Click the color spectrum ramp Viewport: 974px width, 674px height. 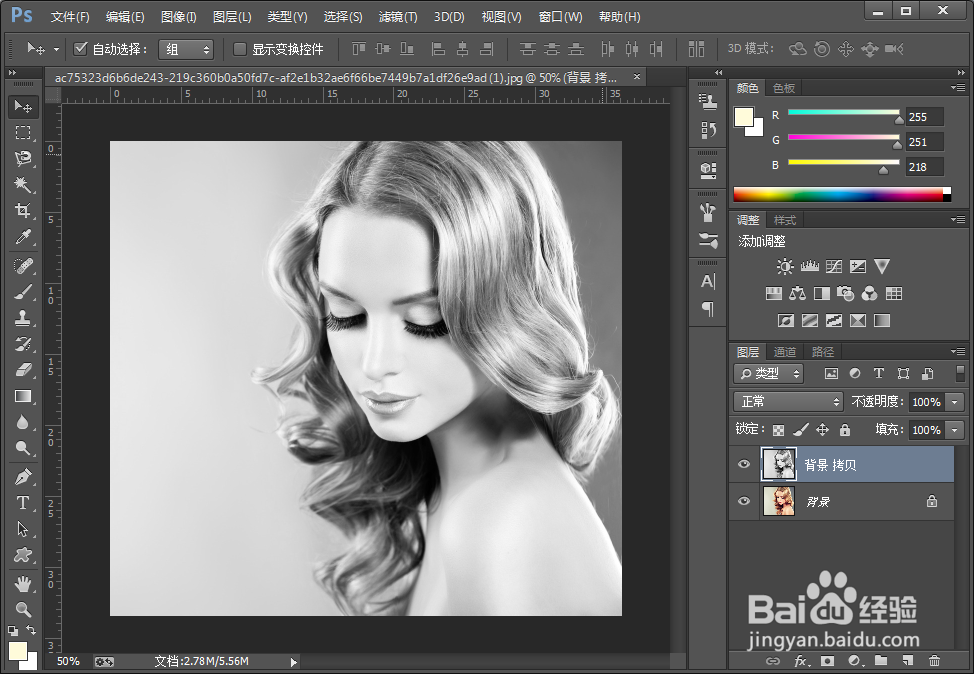click(x=842, y=194)
